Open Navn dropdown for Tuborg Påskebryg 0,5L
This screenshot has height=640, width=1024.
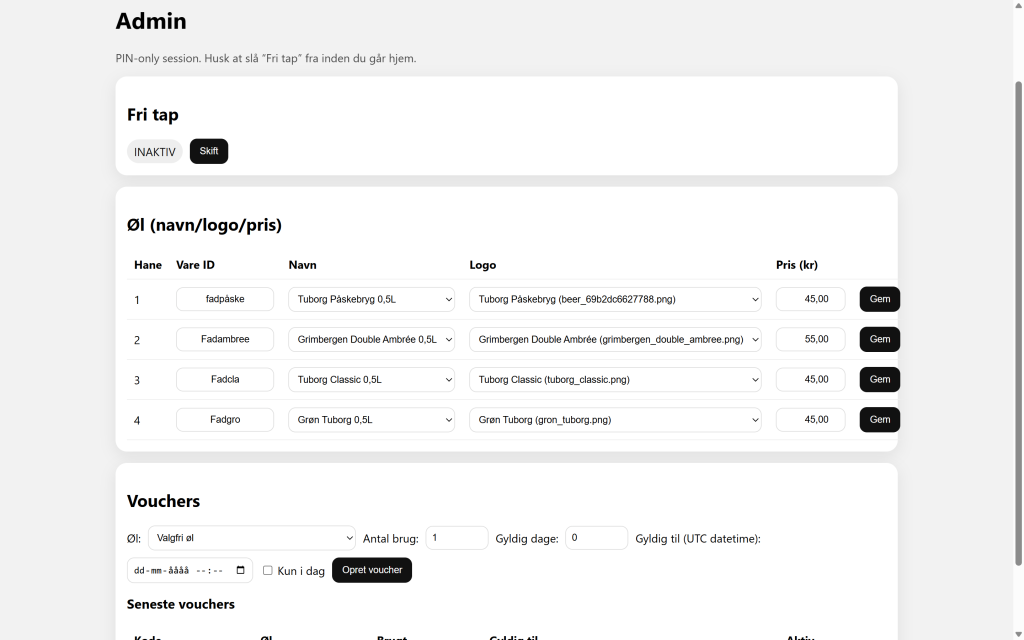[371, 299]
